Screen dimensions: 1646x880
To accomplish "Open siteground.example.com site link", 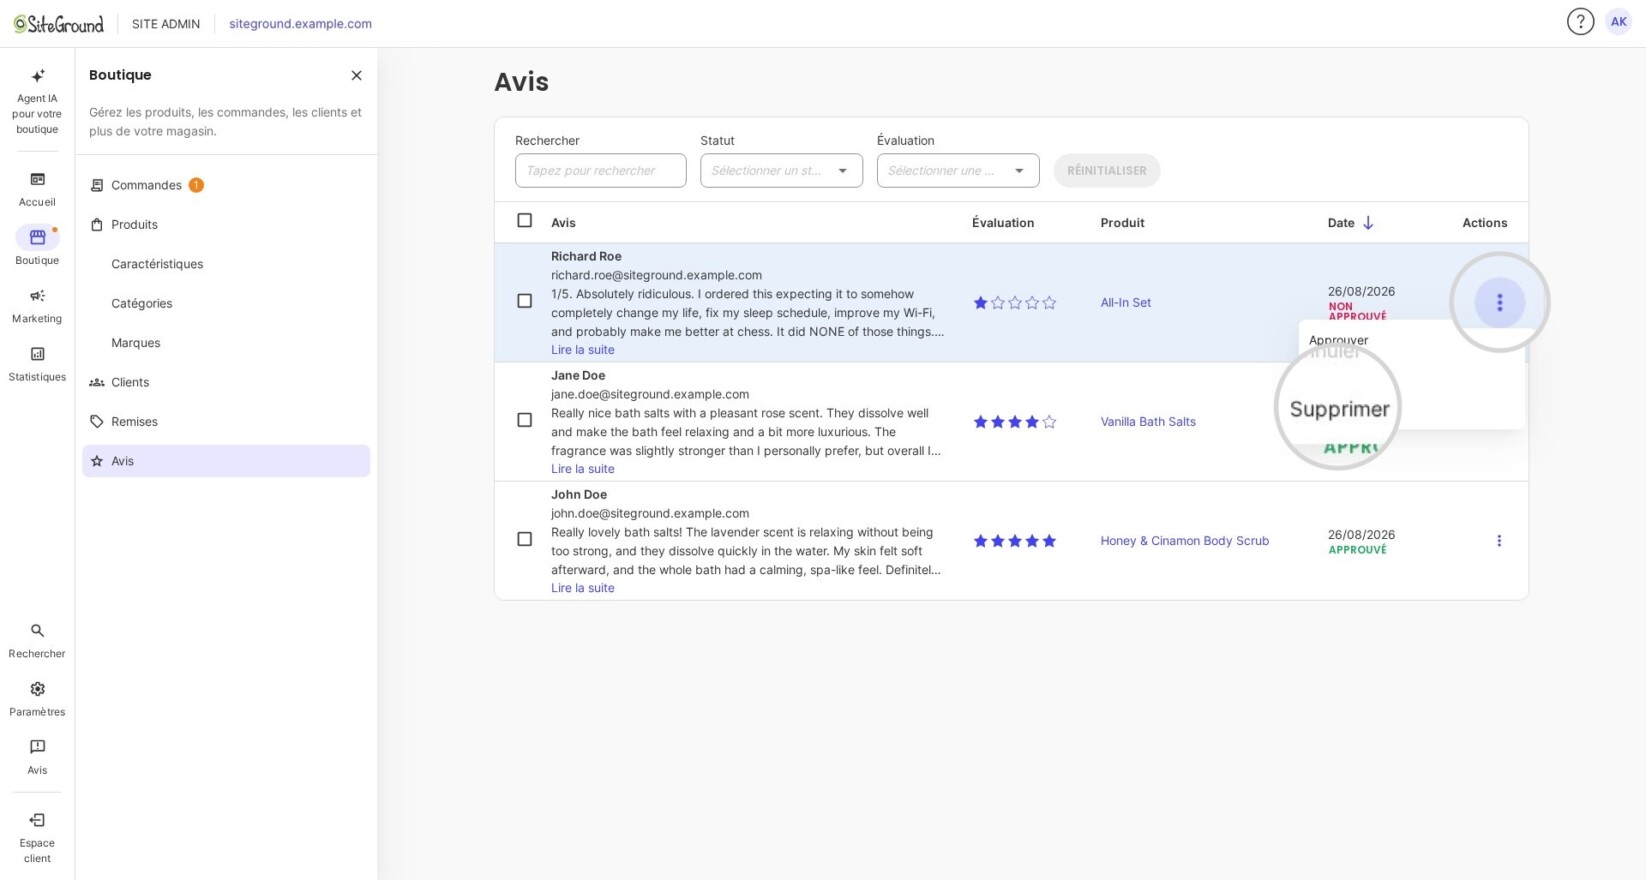I will coord(300,24).
